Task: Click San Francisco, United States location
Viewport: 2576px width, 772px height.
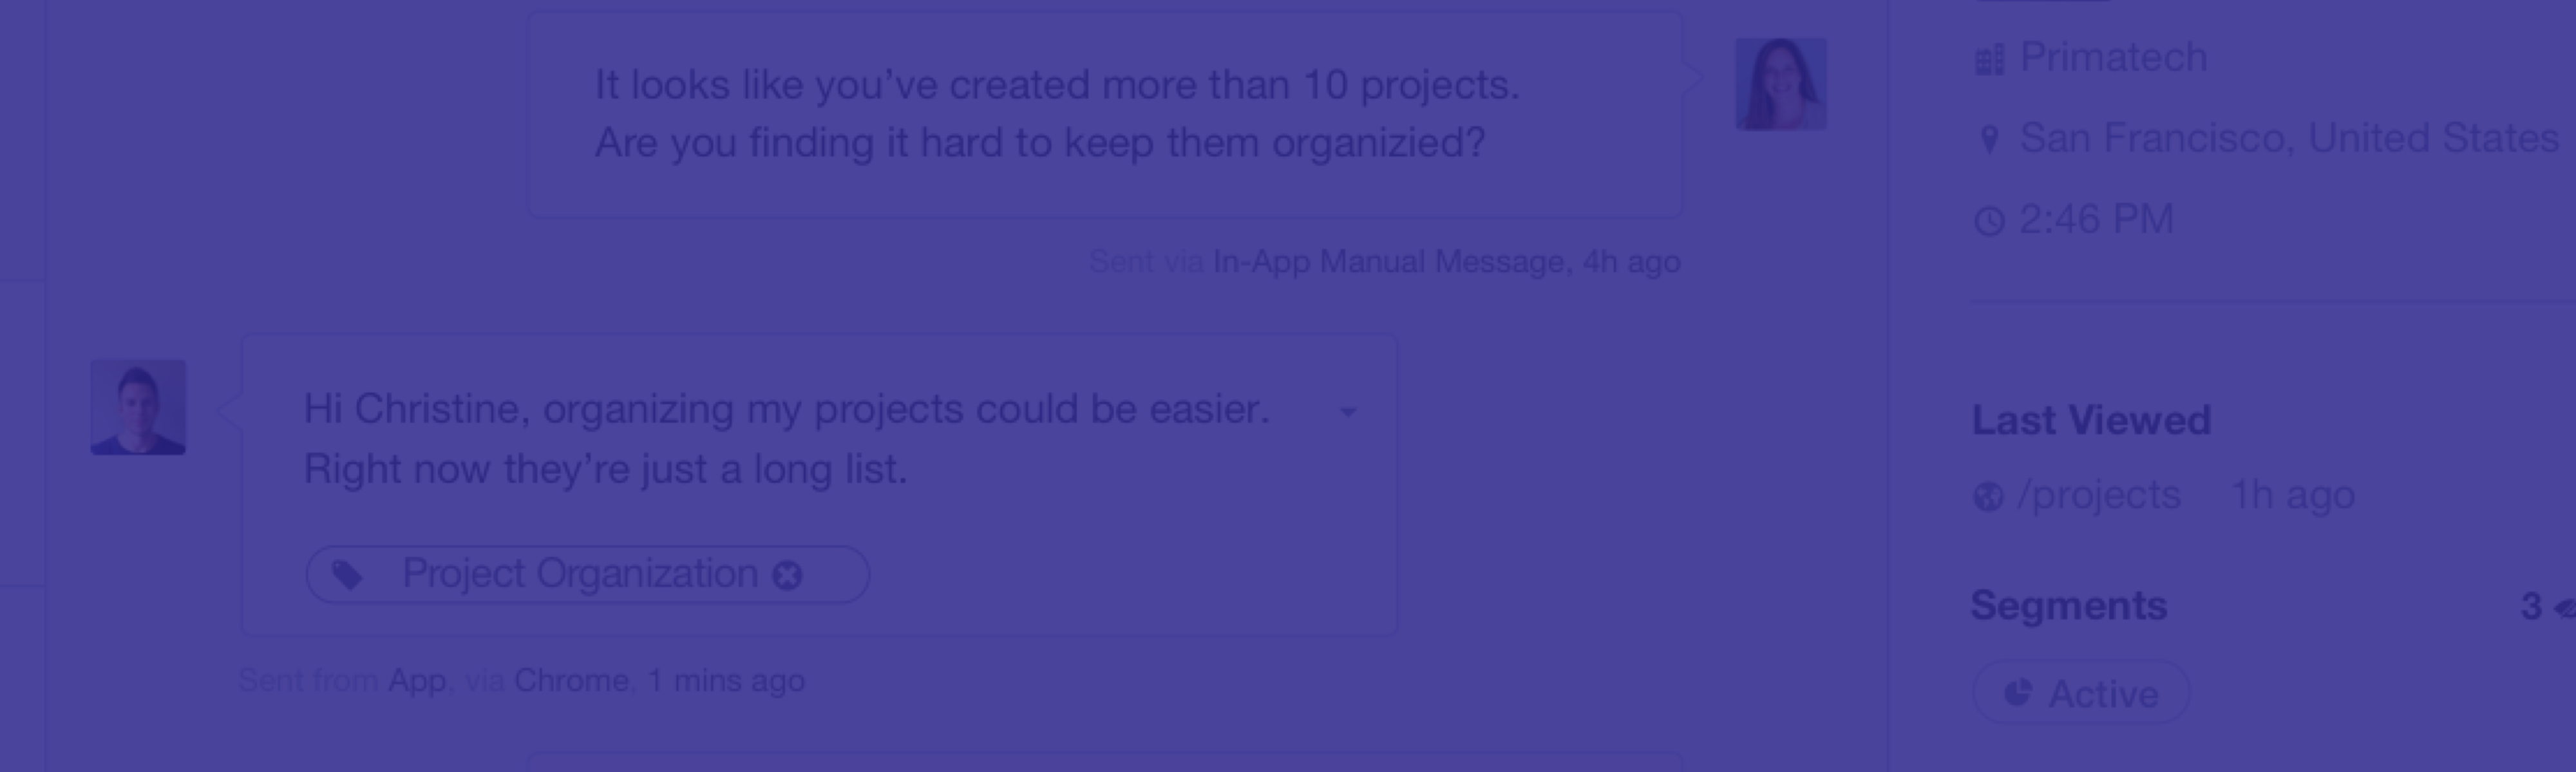Action: (x=2289, y=138)
